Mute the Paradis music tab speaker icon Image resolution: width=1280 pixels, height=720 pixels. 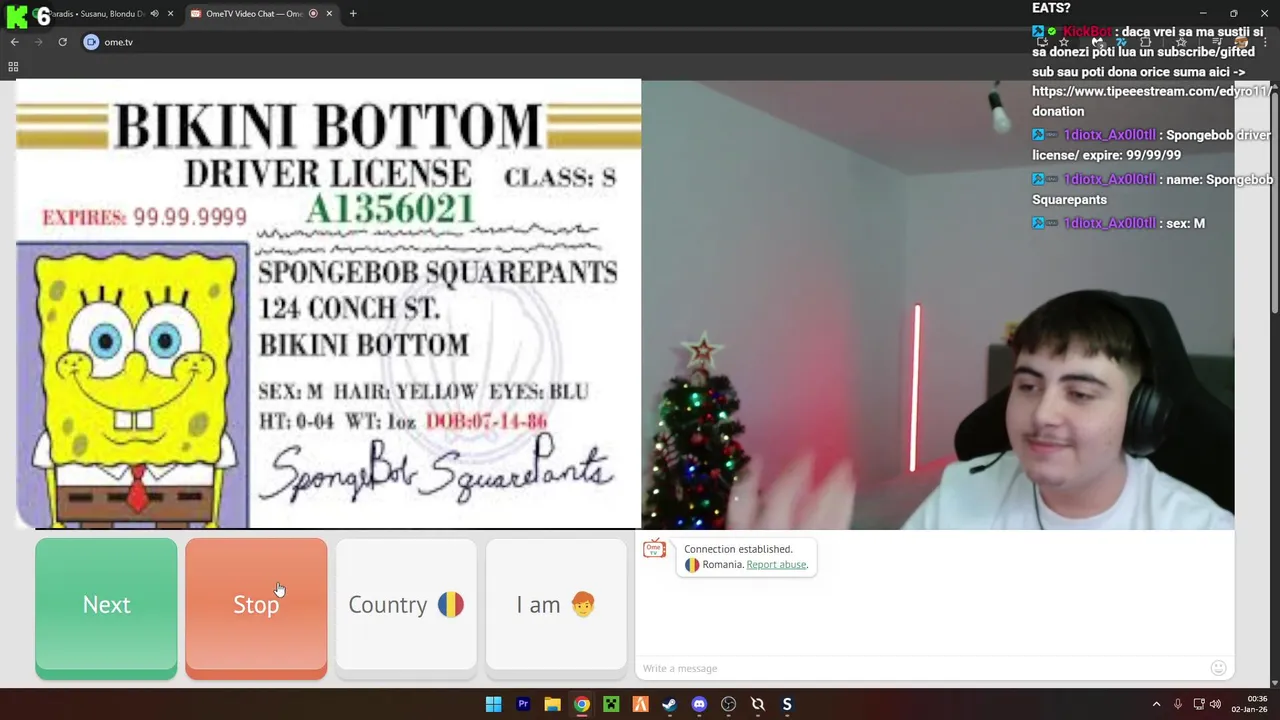[154, 14]
